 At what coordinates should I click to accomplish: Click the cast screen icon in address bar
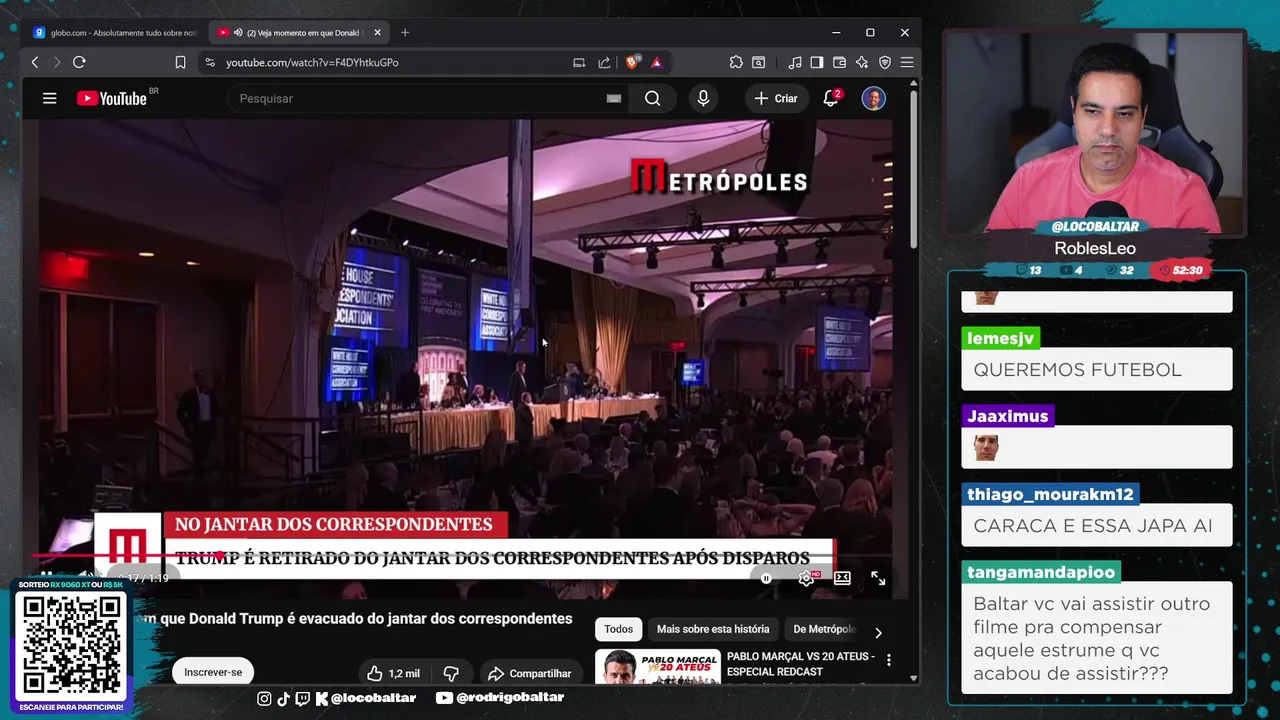coord(579,62)
